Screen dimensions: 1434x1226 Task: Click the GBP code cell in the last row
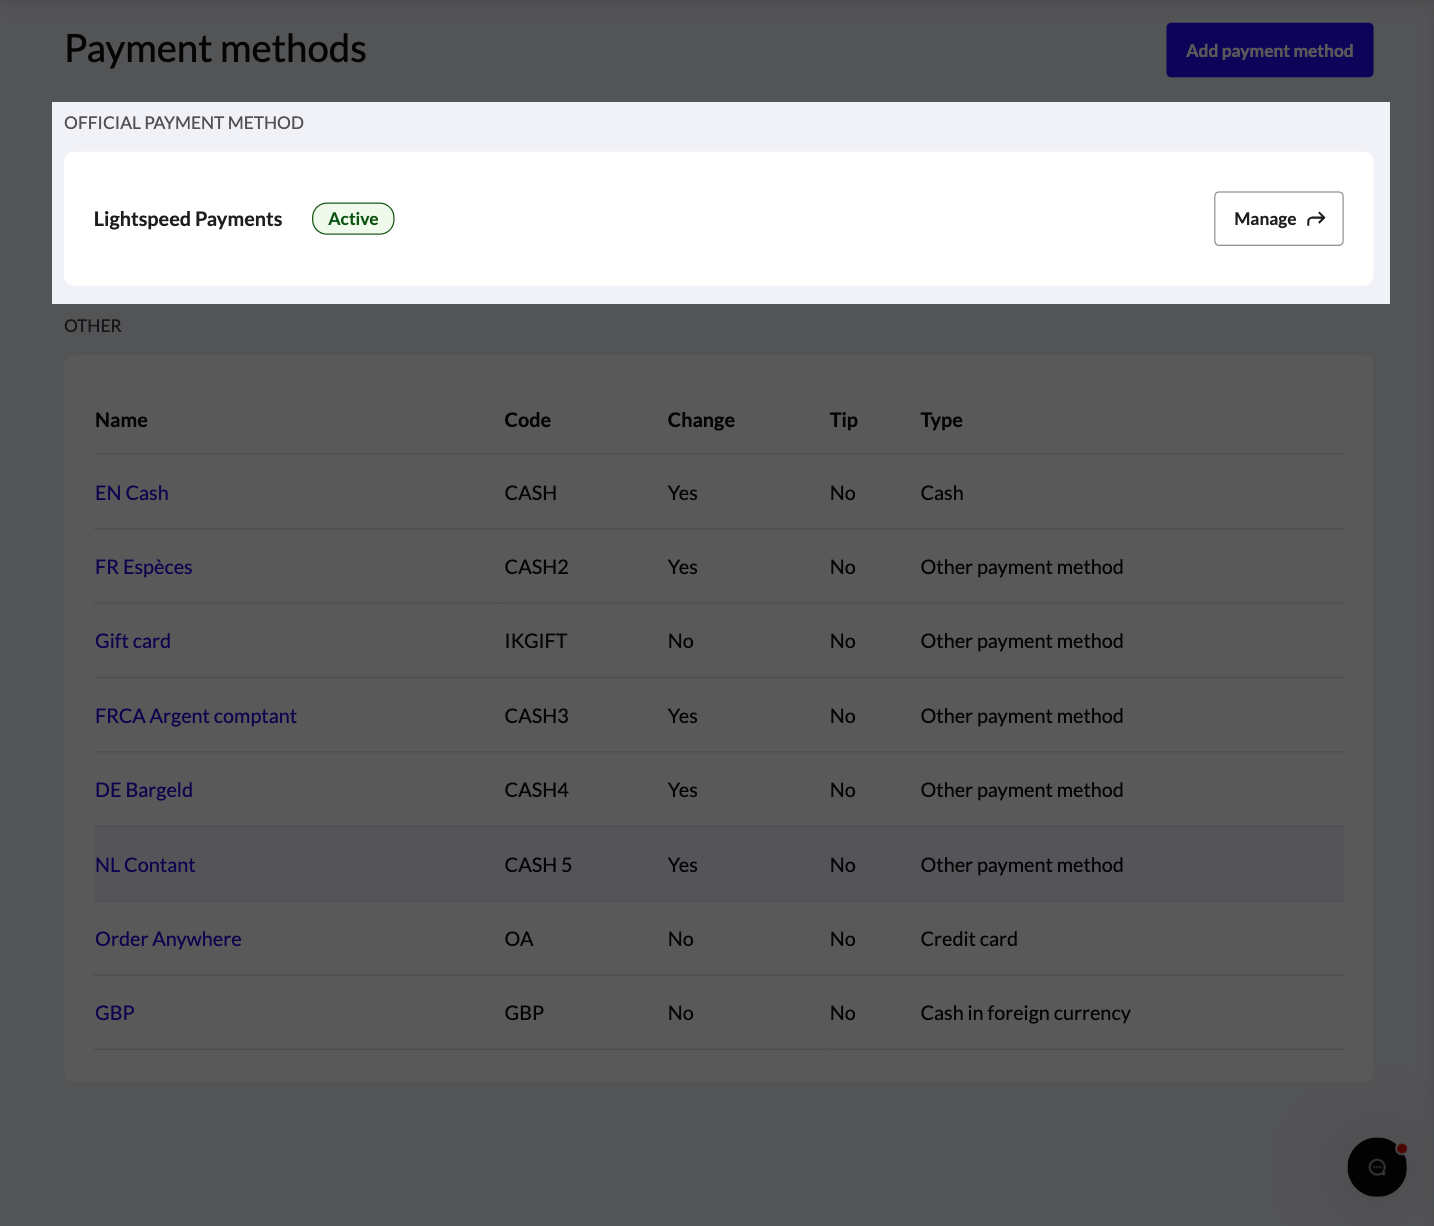point(524,1013)
